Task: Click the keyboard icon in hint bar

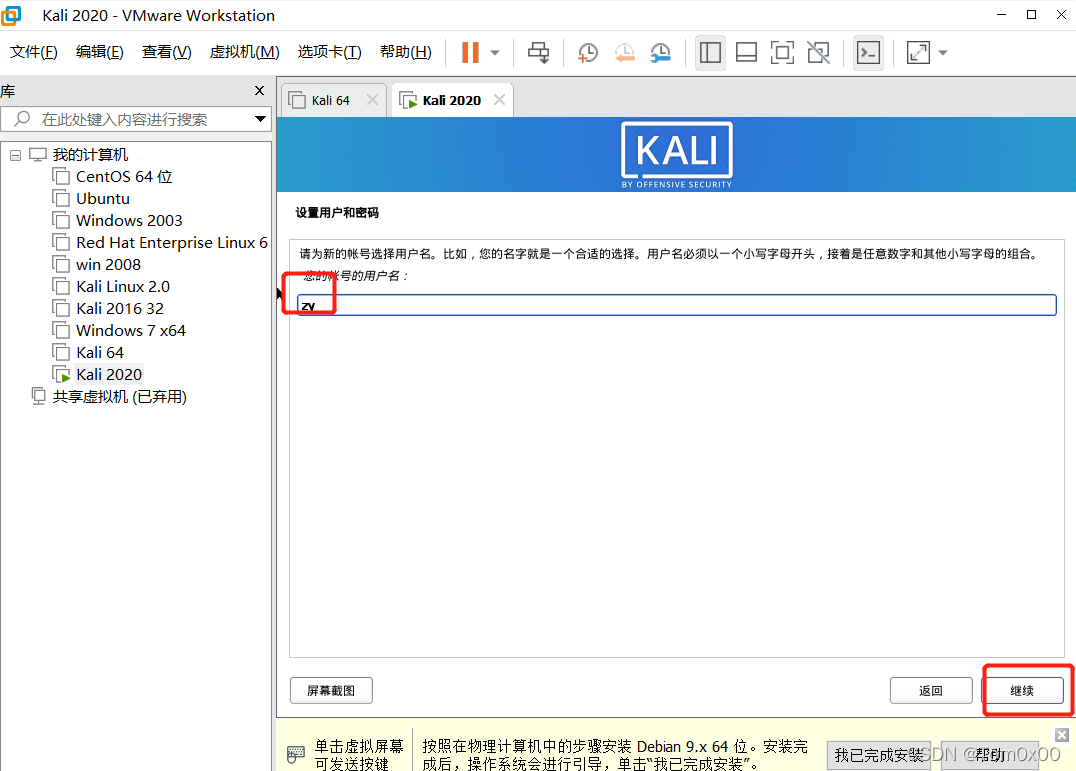Action: tap(296, 755)
